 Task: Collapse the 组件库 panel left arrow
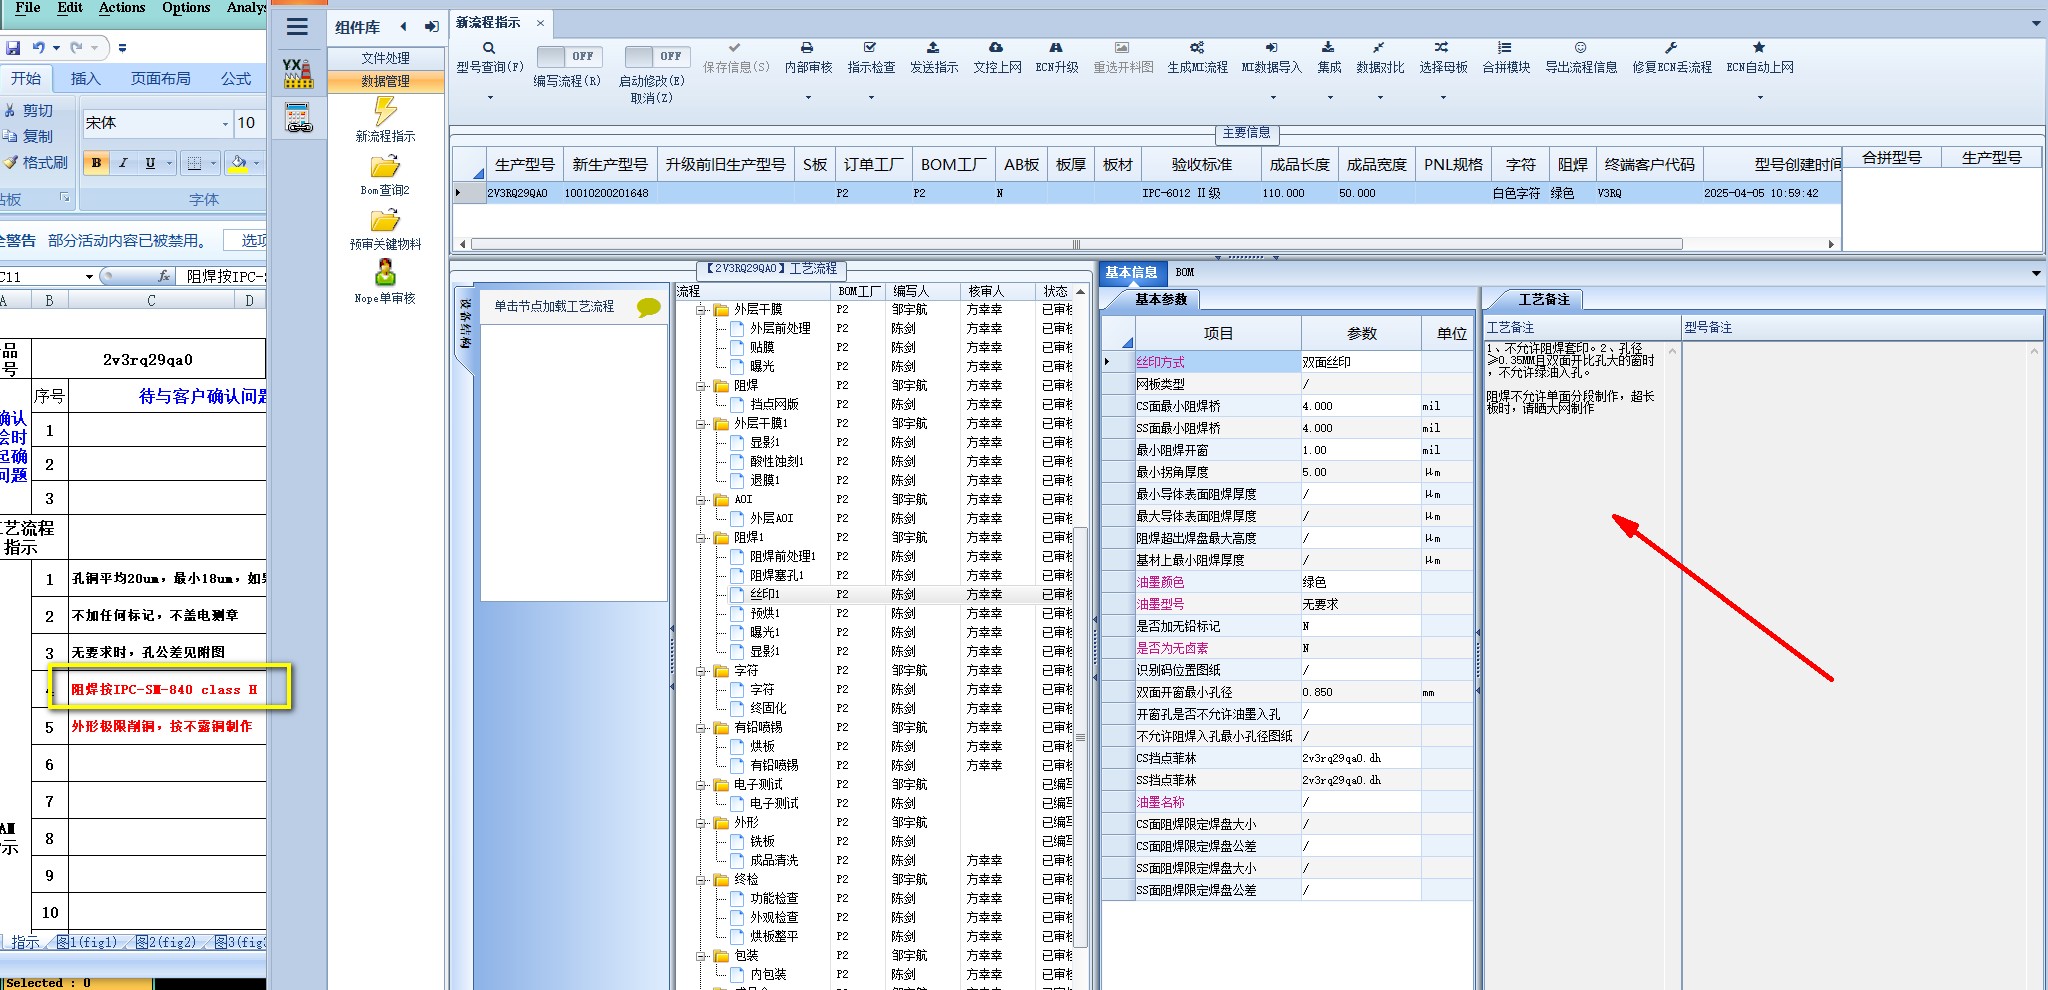point(404,27)
